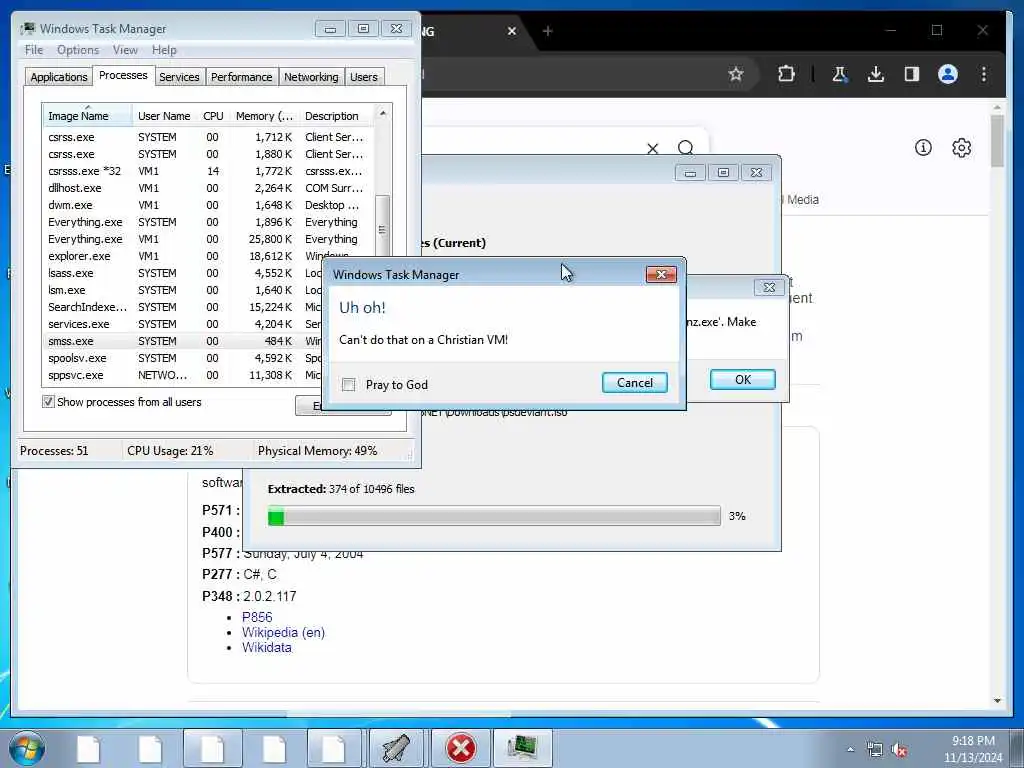The height and width of the screenshot is (768, 1024).
Task: Open the first blank document taskbar item
Action: pyautogui.click(x=88, y=748)
